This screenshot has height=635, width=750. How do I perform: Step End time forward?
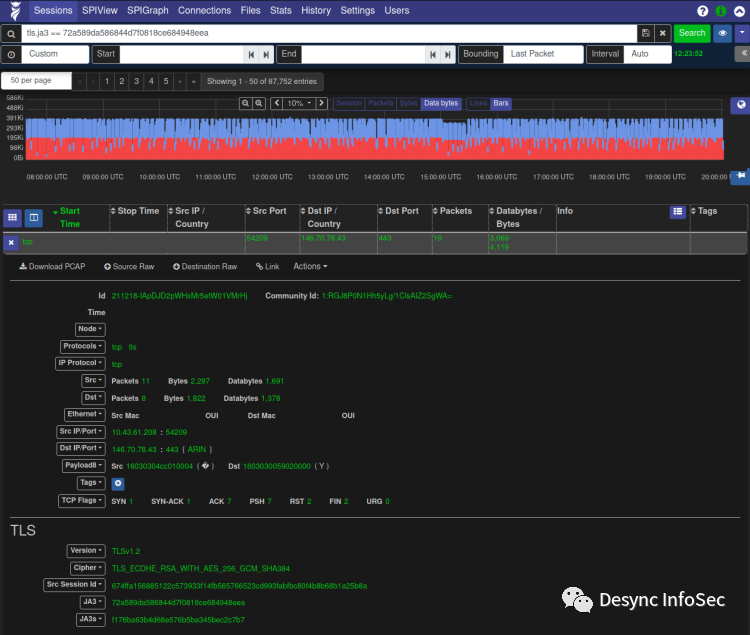click(448, 55)
